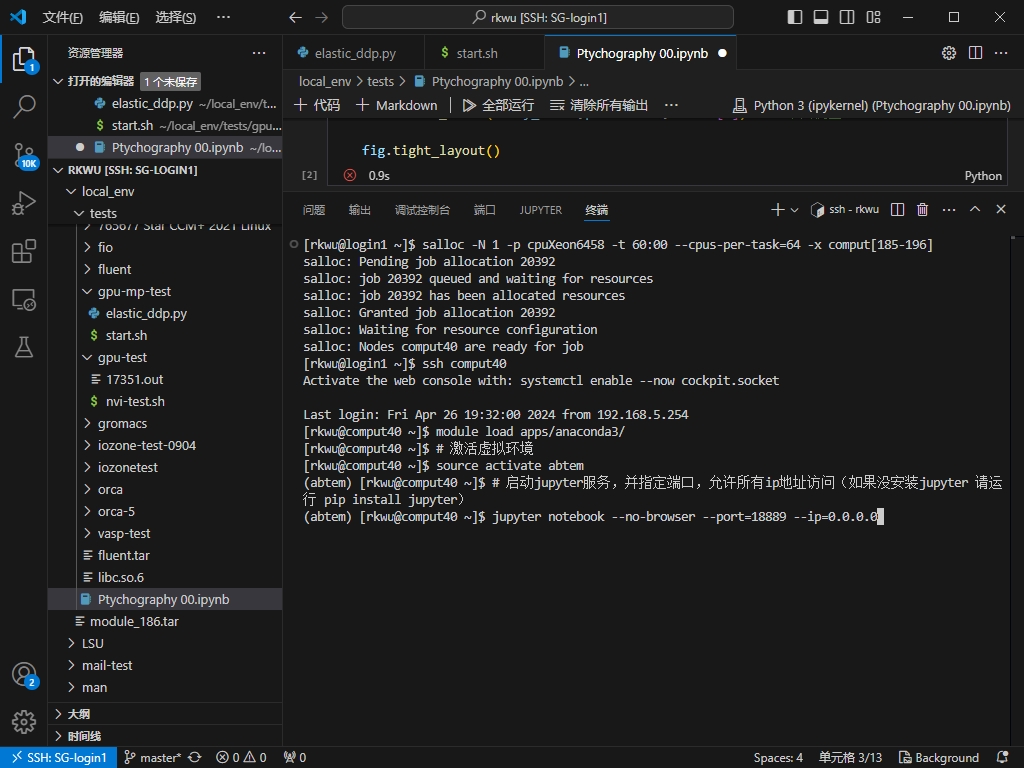Kill terminal with trash icon
1024x768 pixels.
[x=922, y=210]
